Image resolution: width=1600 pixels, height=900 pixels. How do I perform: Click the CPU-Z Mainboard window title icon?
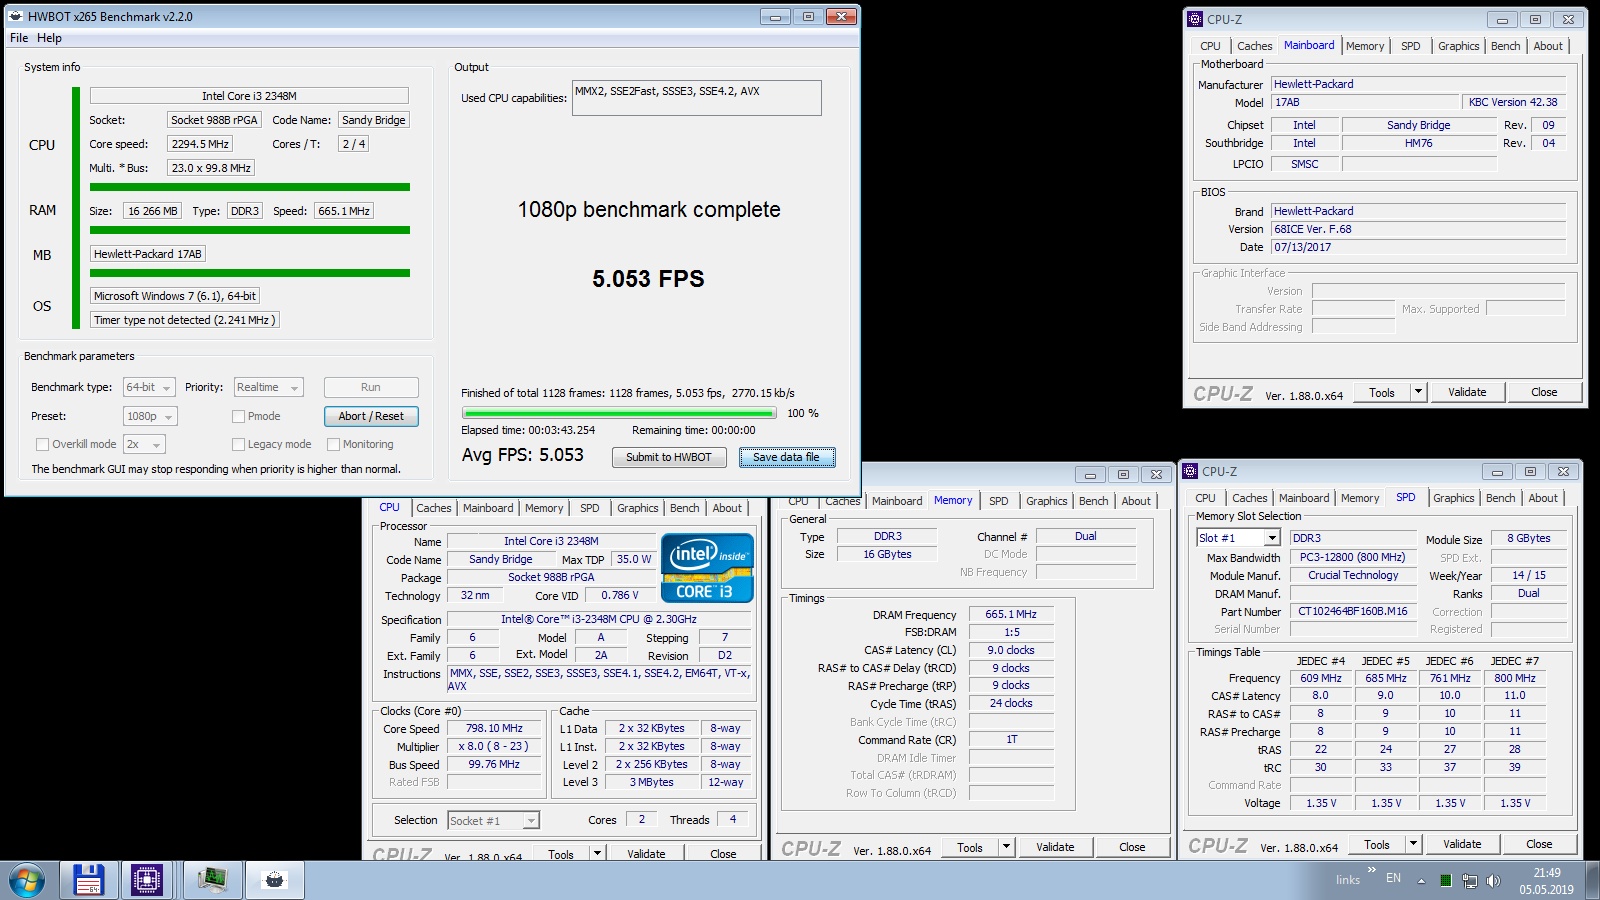click(1195, 19)
